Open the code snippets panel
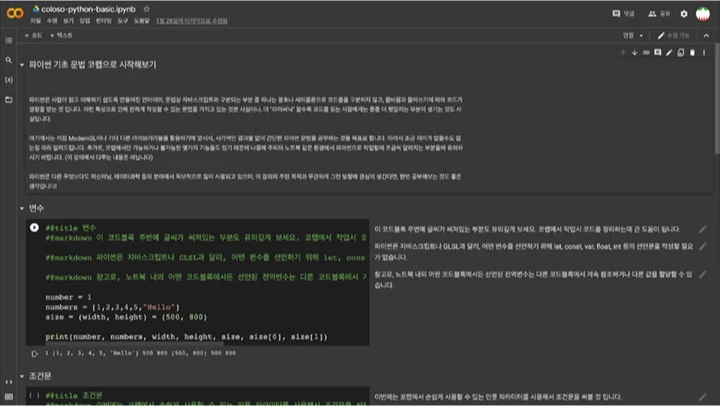 coord(9,382)
